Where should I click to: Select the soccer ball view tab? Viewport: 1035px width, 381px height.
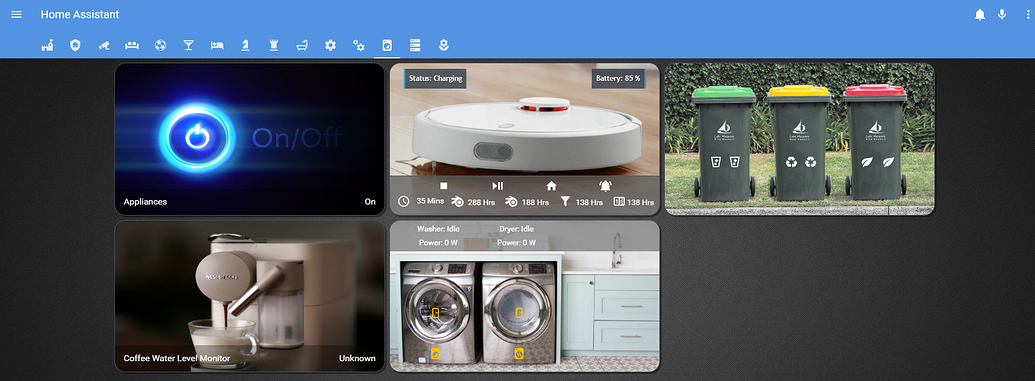tap(160, 45)
